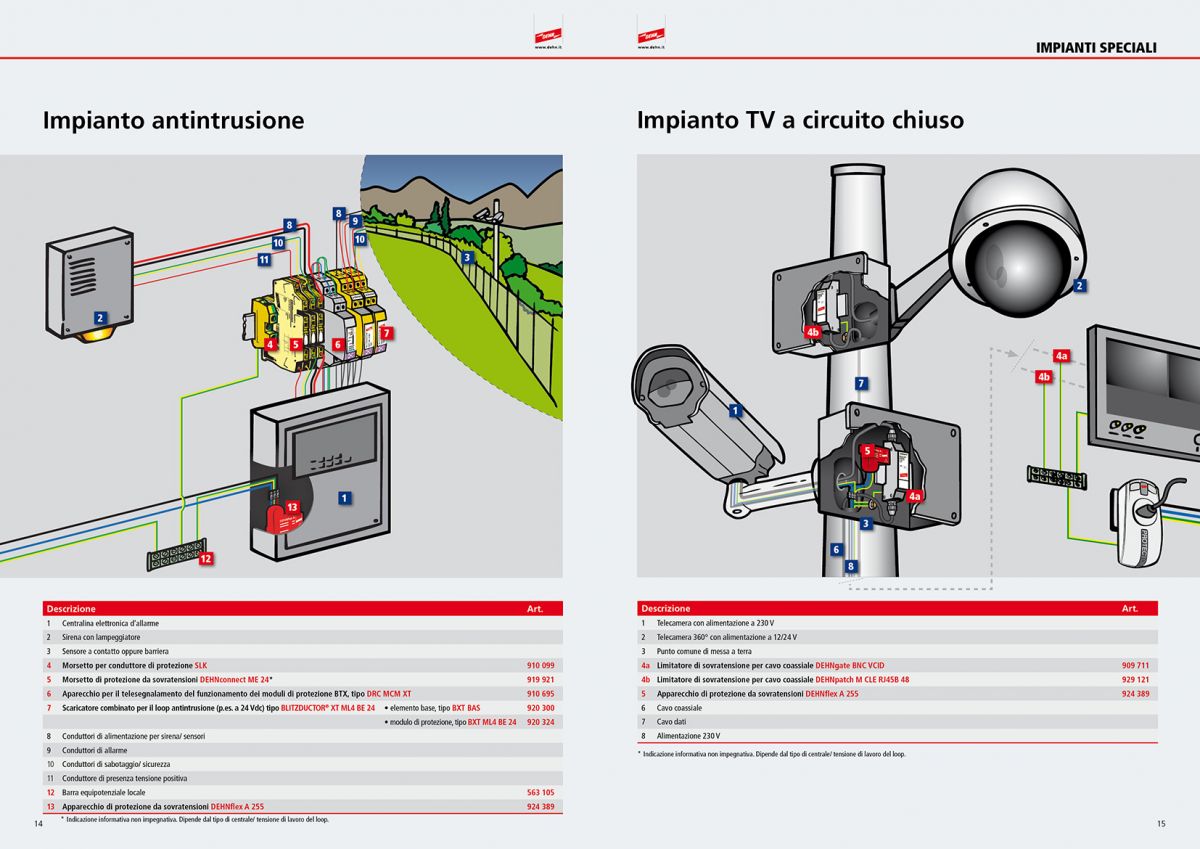Pick red marker 5 in the lower junction box

click(867, 451)
